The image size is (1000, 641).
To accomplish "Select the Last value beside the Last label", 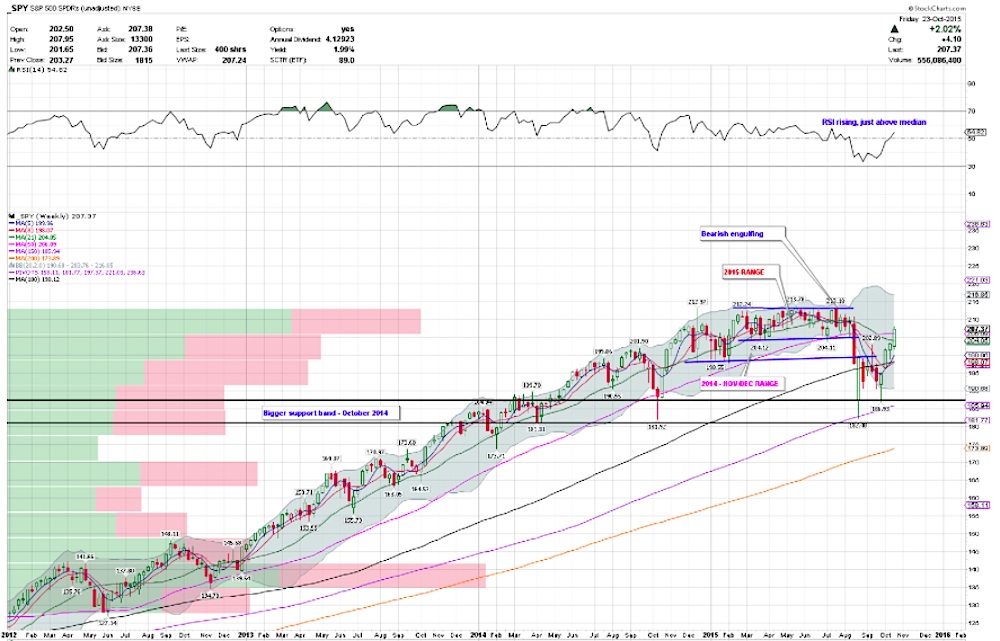I will click(x=949, y=49).
